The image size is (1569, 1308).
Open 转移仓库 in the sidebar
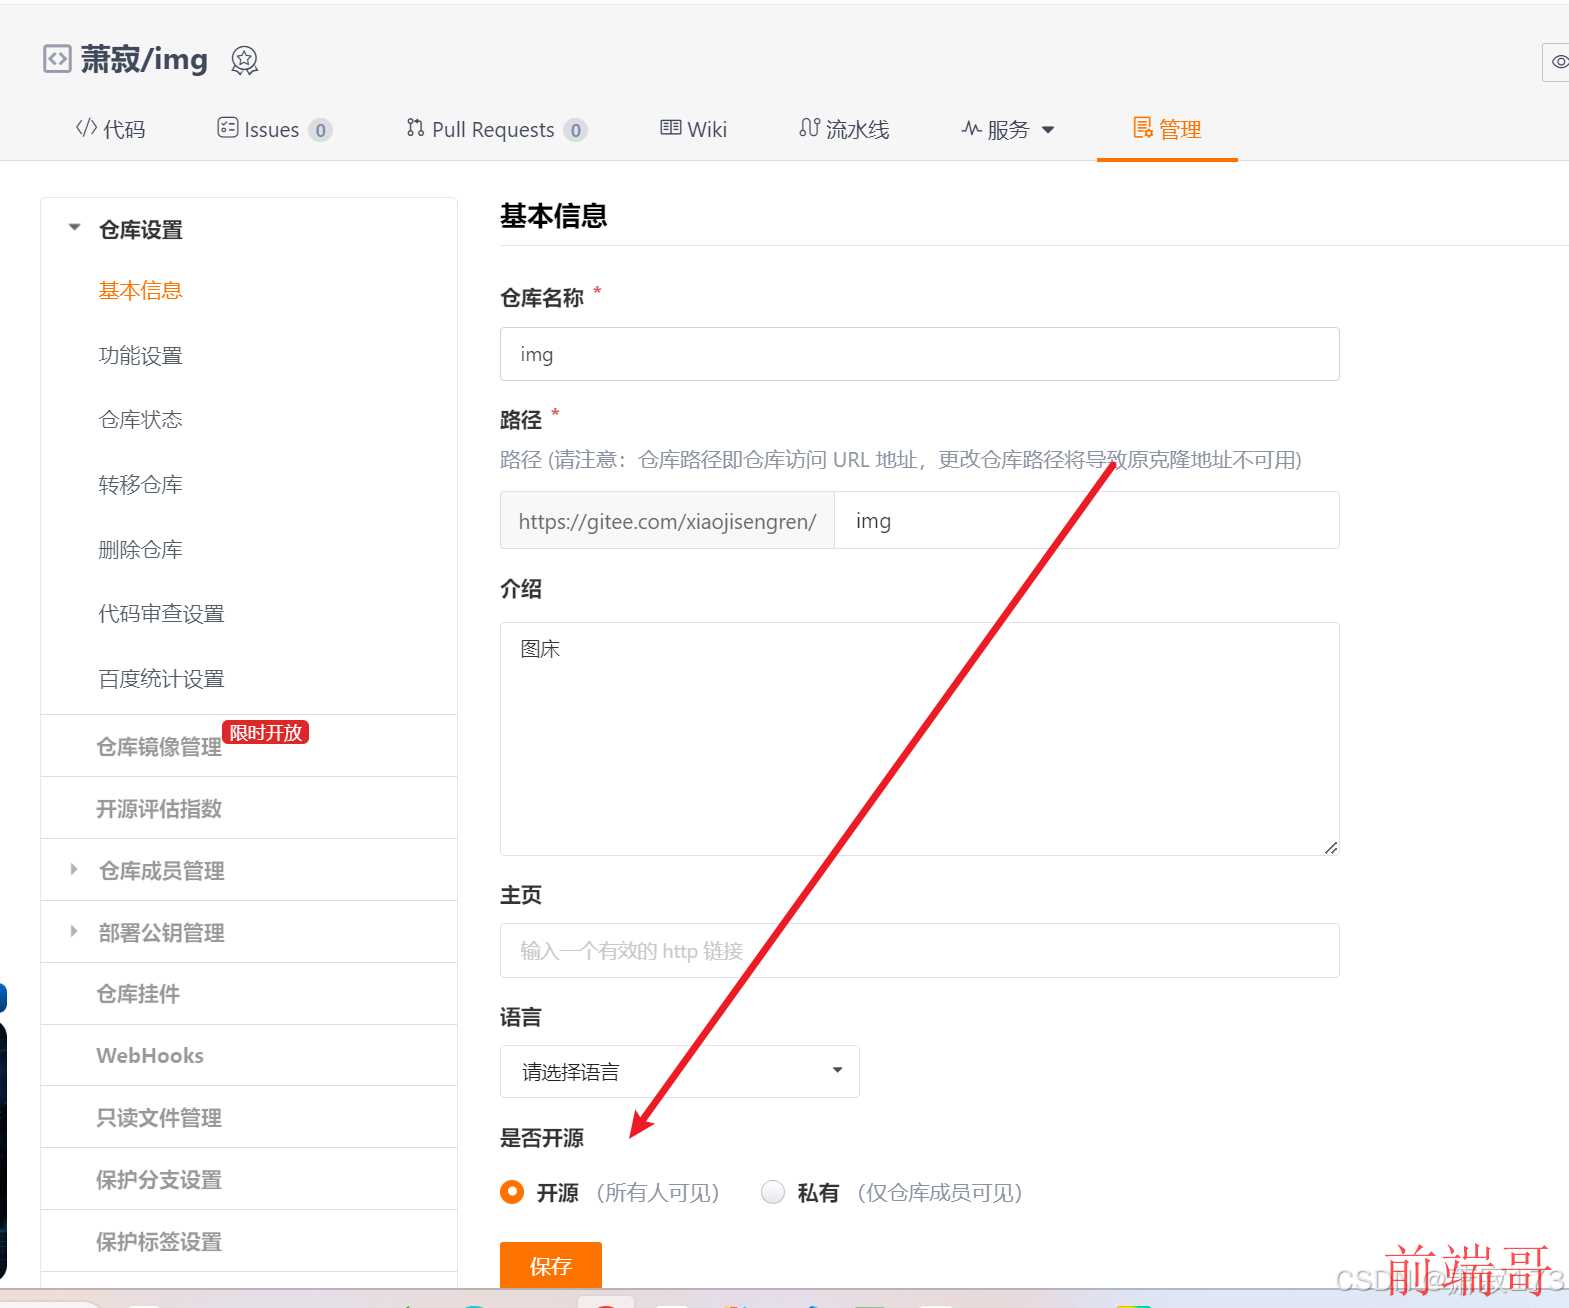[140, 485]
